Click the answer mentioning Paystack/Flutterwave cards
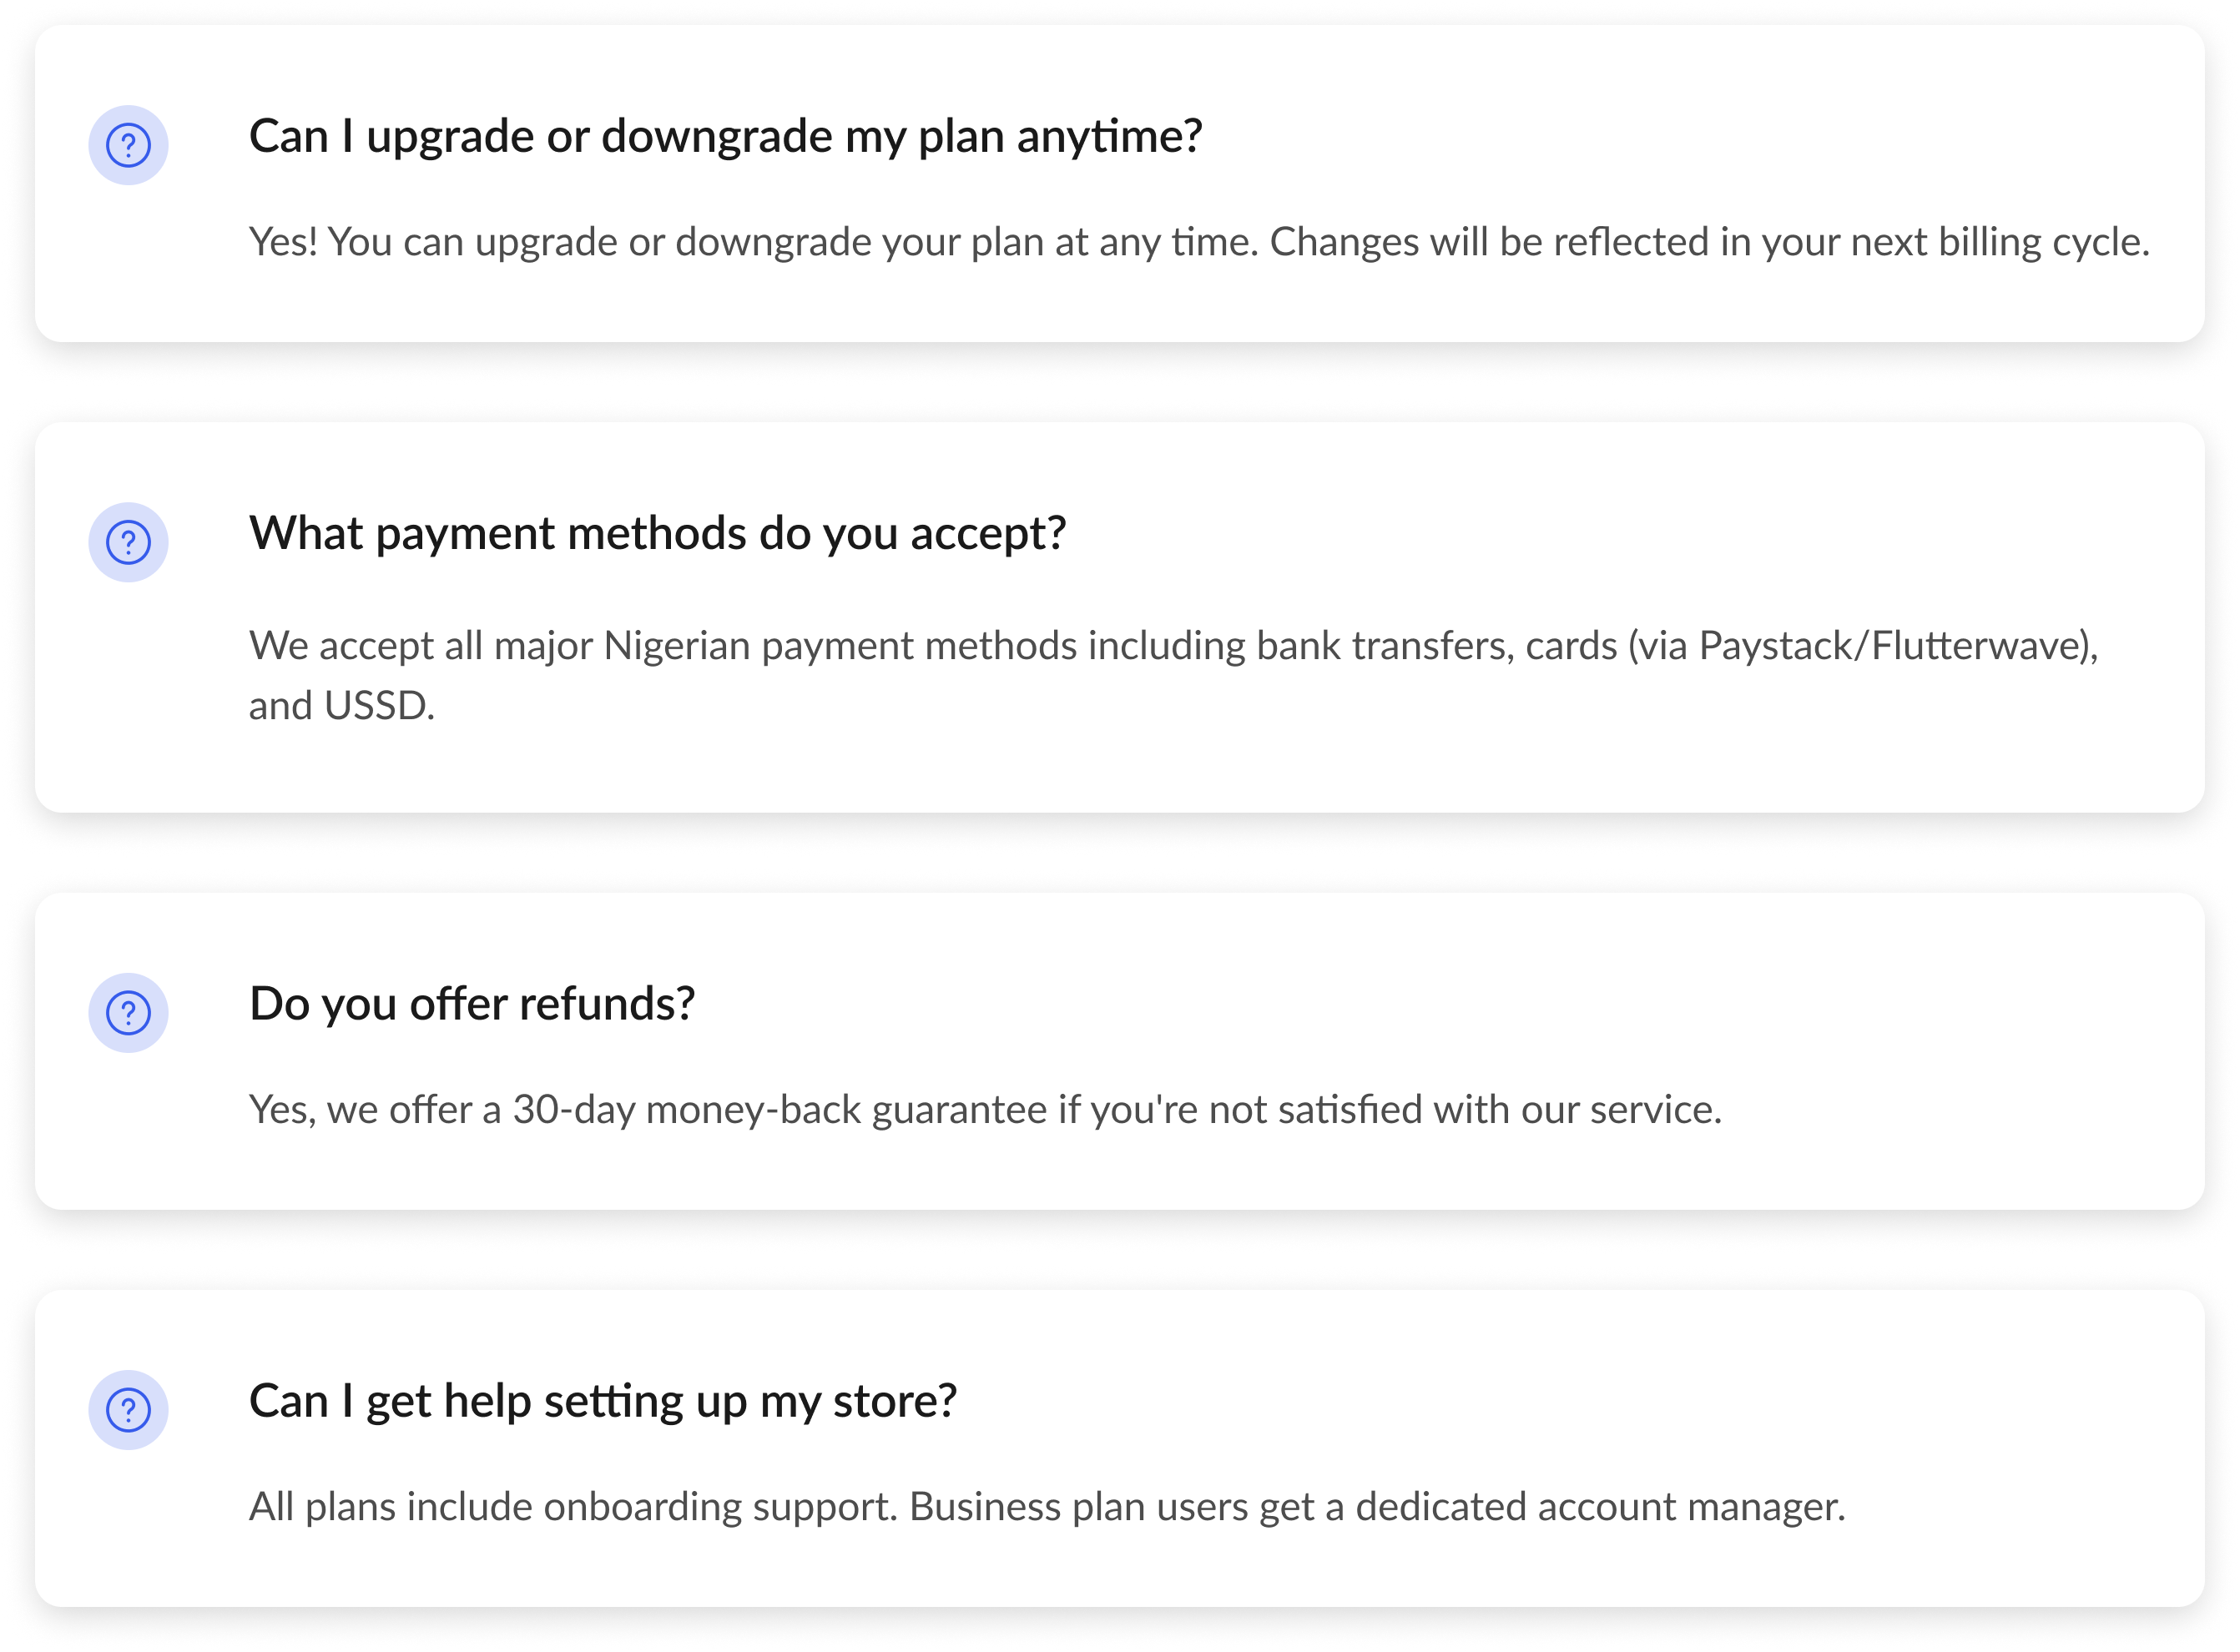This screenshot has width=2240, height=1652. click(x=1173, y=676)
